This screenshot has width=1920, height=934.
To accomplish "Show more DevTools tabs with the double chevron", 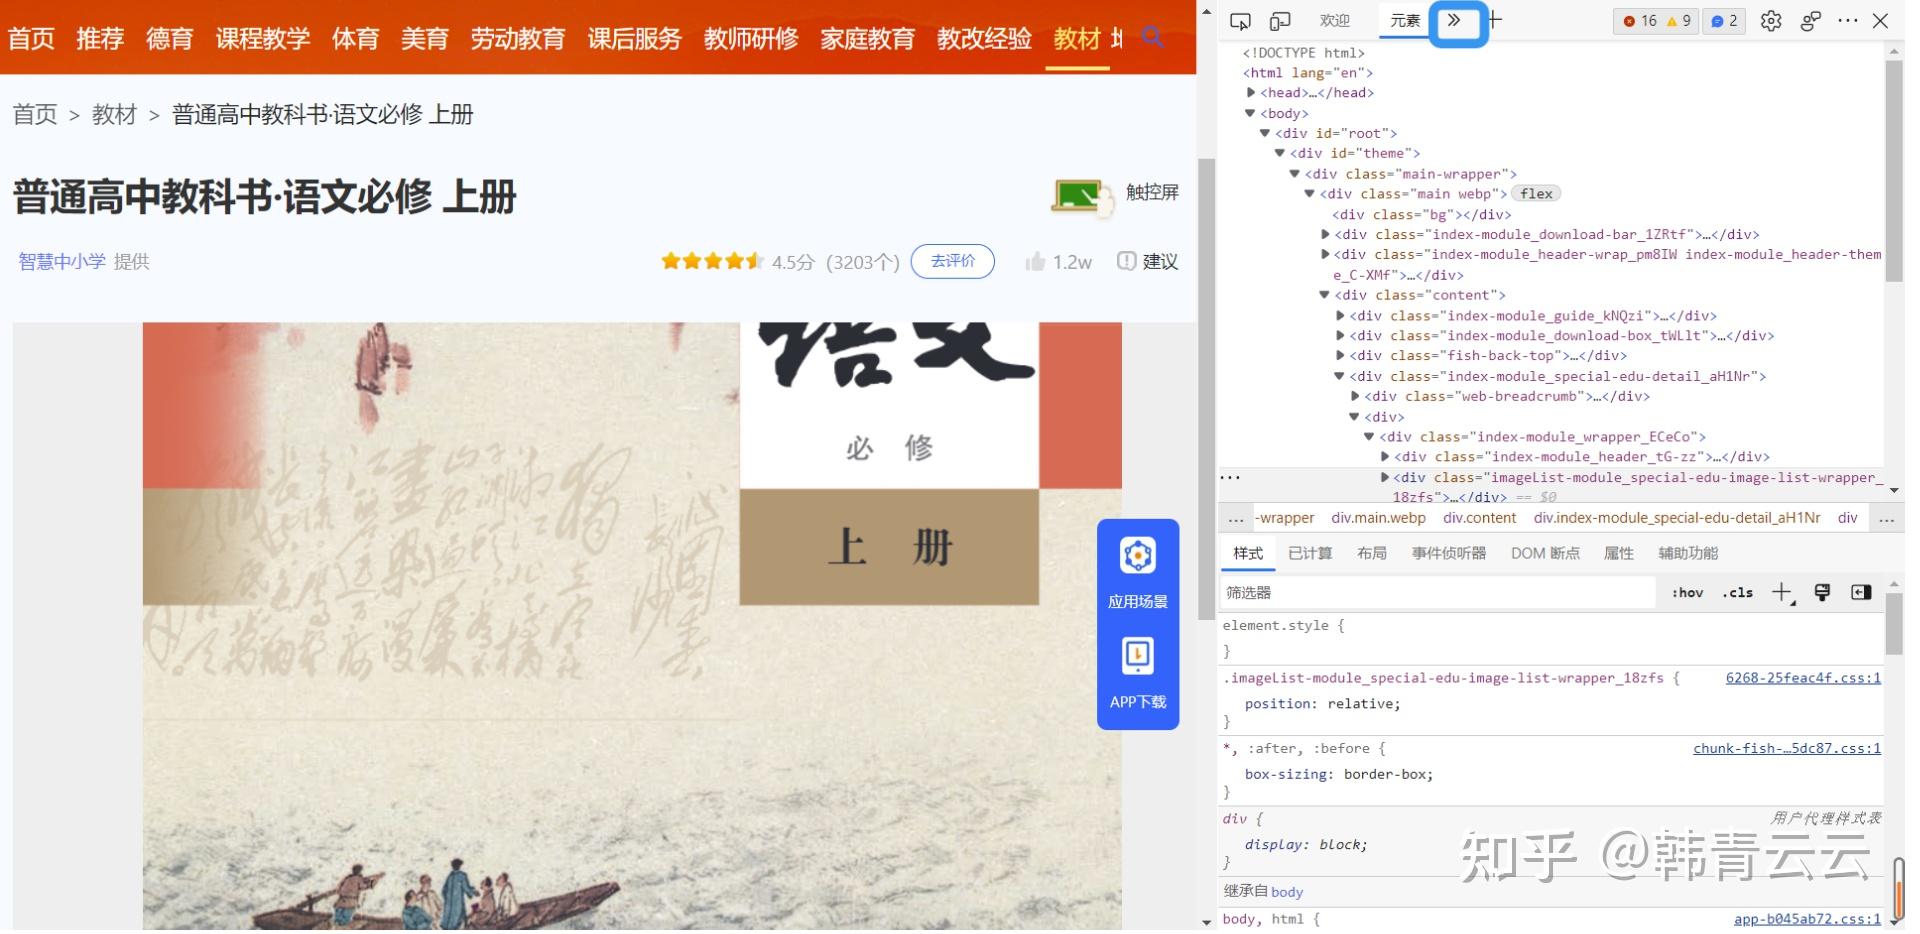I will coord(1455,21).
